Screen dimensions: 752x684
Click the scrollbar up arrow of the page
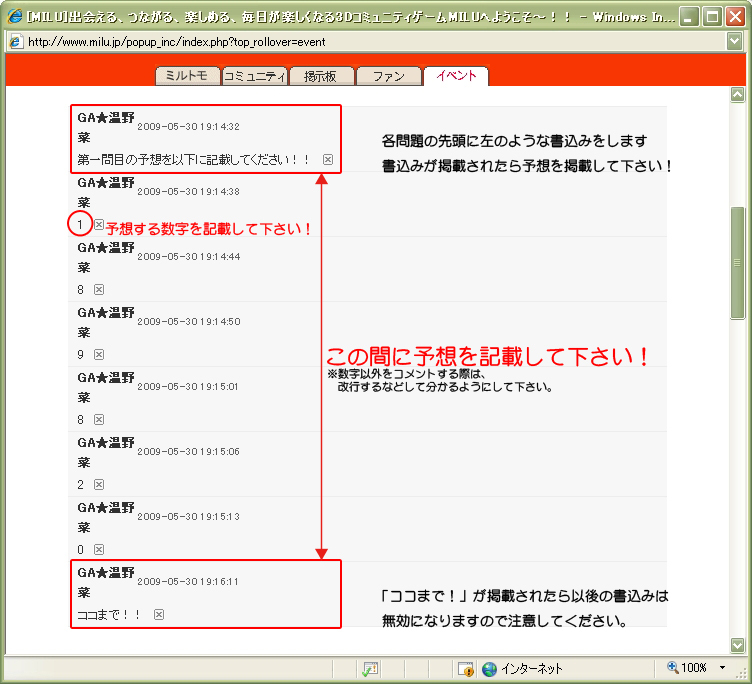coord(738,95)
